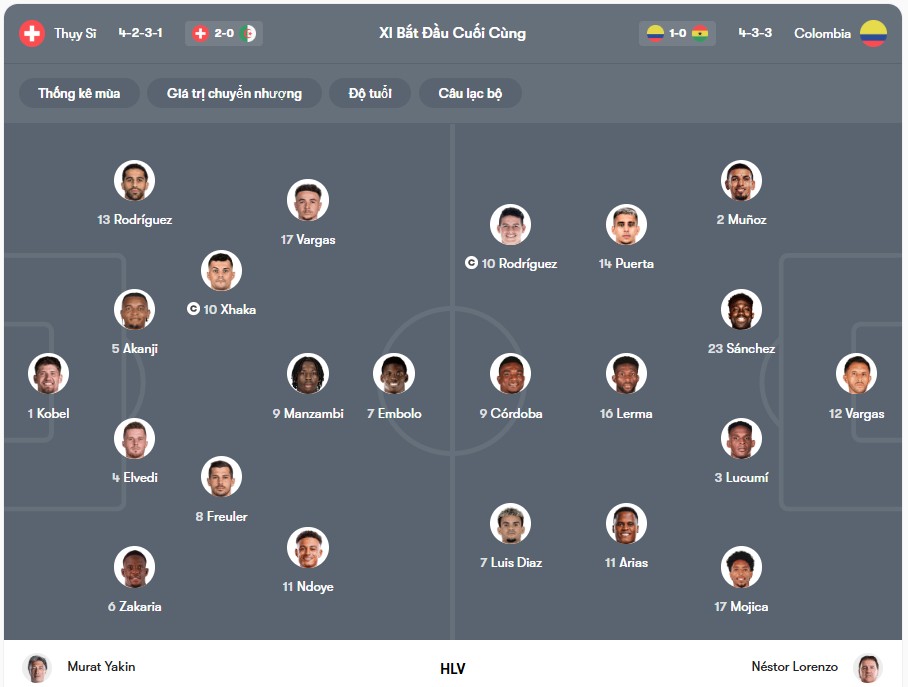The width and height of the screenshot is (908, 687).
Task: Select Embolo's avatar on the pitch
Action: point(394,374)
